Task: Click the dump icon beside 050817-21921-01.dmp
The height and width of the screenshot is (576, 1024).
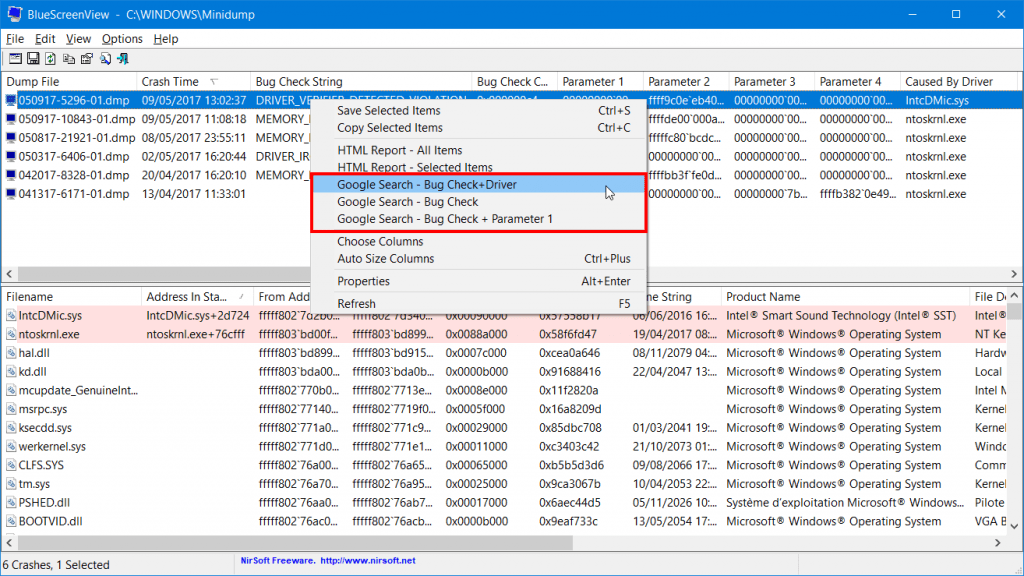Action: click(11, 138)
